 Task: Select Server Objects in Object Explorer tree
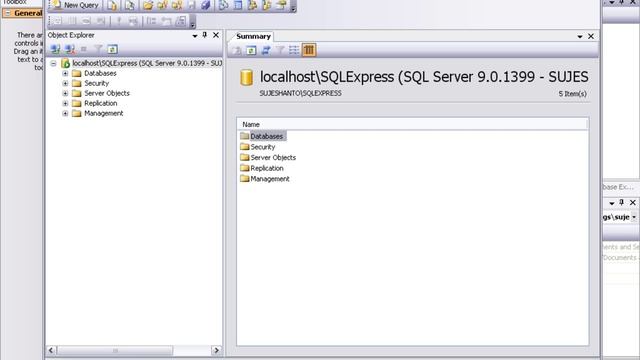click(x=107, y=93)
